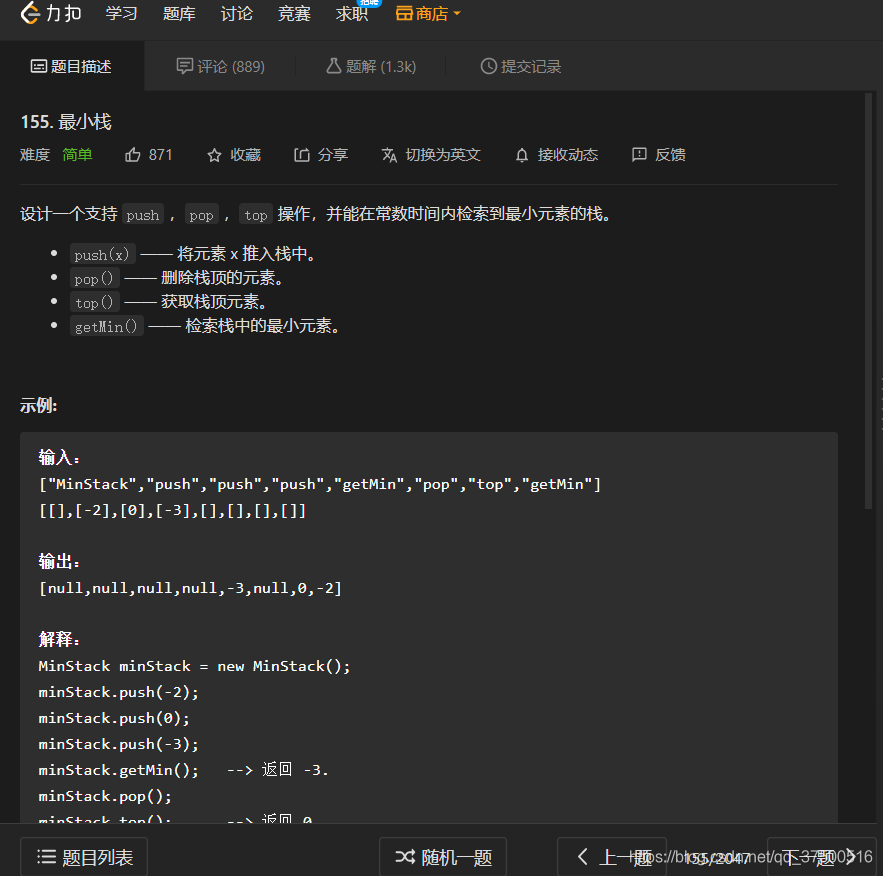This screenshot has height=876, width=883.
Task: Click the 切换为英文 language switch icon
Action: [389, 155]
